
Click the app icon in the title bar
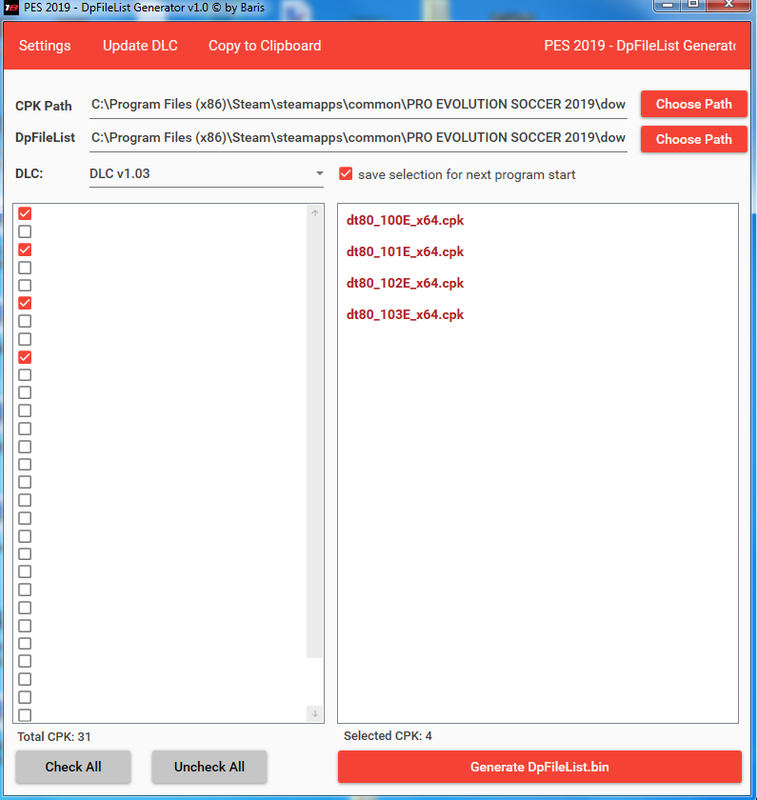[11, 8]
